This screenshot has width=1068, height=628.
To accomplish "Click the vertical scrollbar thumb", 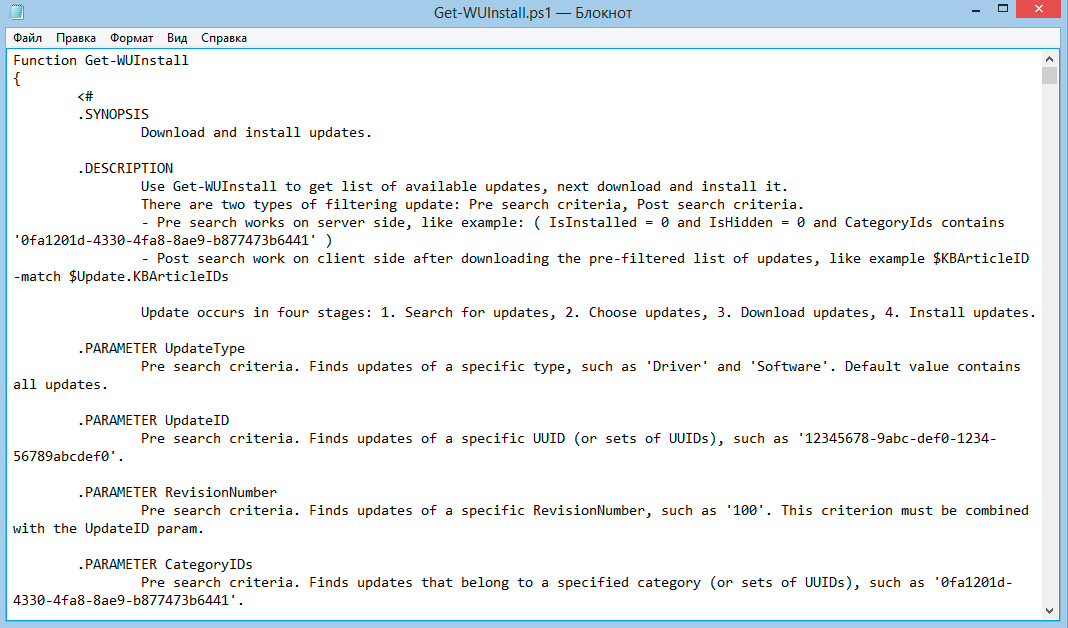I will pos(1049,76).
